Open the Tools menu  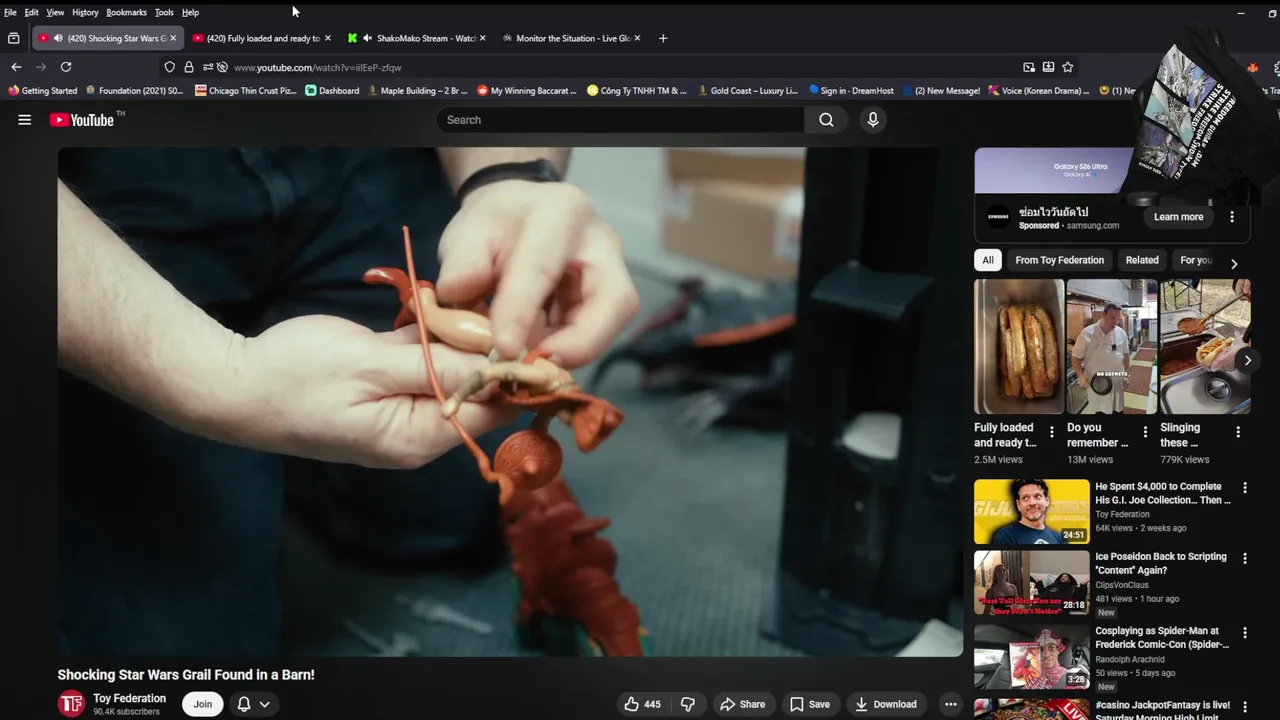[x=164, y=12]
